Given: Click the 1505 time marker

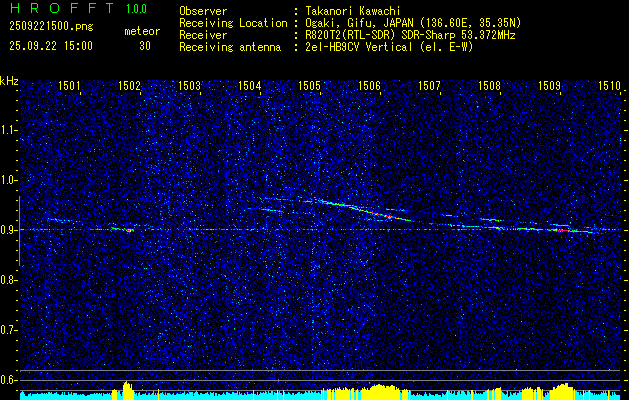Looking at the screenshot, I should click(x=310, y=85).
